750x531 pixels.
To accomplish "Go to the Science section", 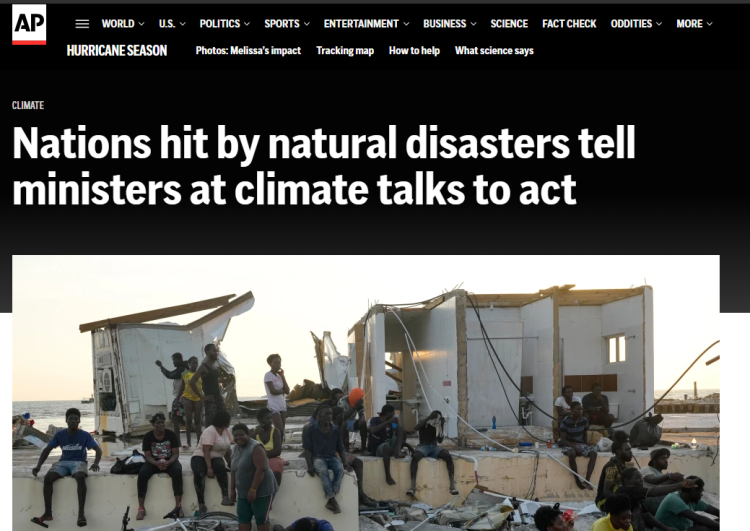I will (x=509, y=24).
